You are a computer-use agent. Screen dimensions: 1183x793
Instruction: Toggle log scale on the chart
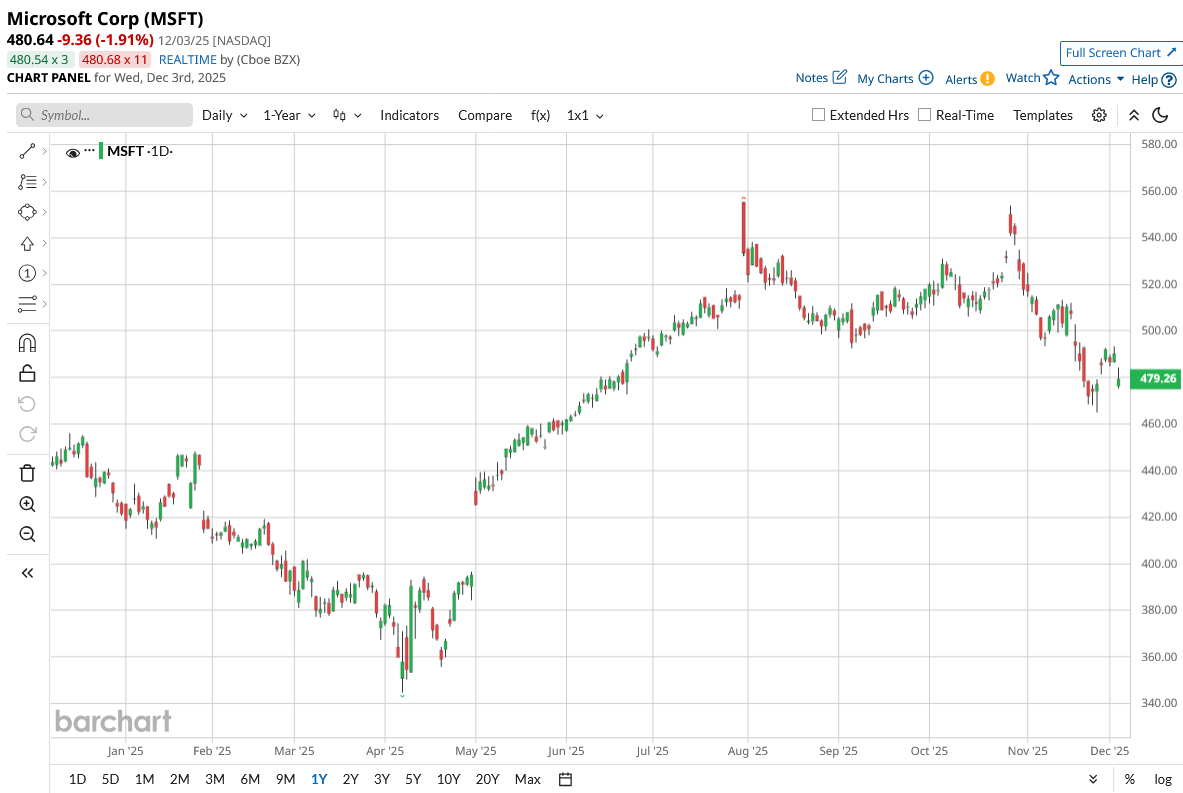coord(1163,779)
